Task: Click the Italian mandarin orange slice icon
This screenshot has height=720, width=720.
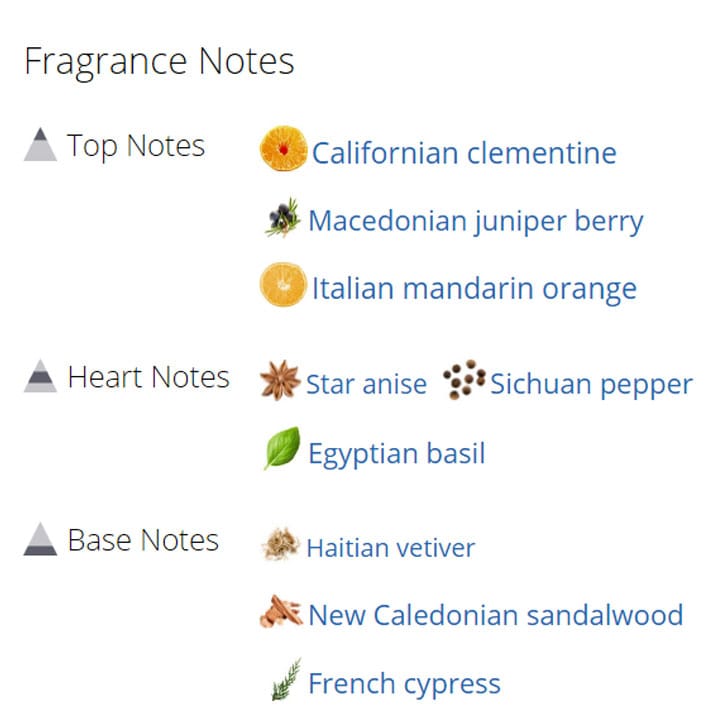Action: coord(283,286)
